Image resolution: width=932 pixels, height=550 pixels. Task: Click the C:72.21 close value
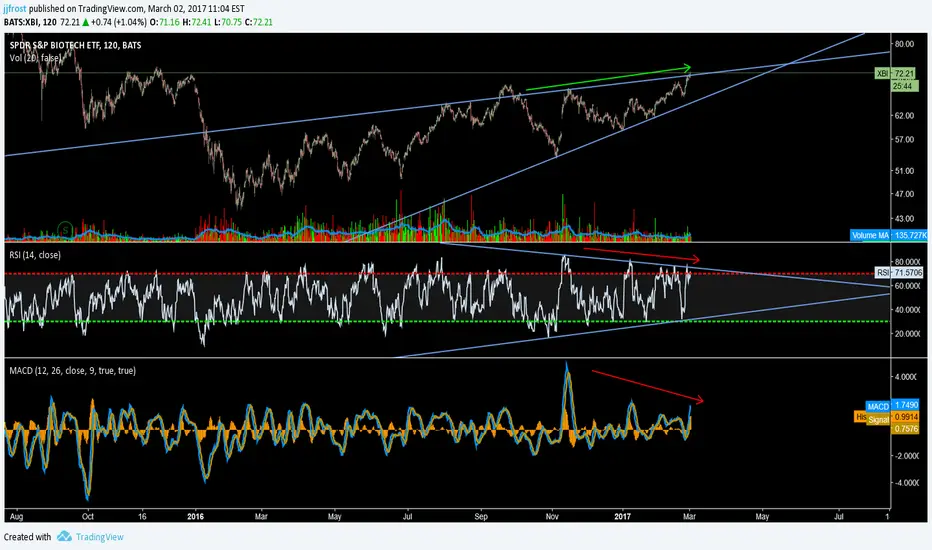pos(259,22)
